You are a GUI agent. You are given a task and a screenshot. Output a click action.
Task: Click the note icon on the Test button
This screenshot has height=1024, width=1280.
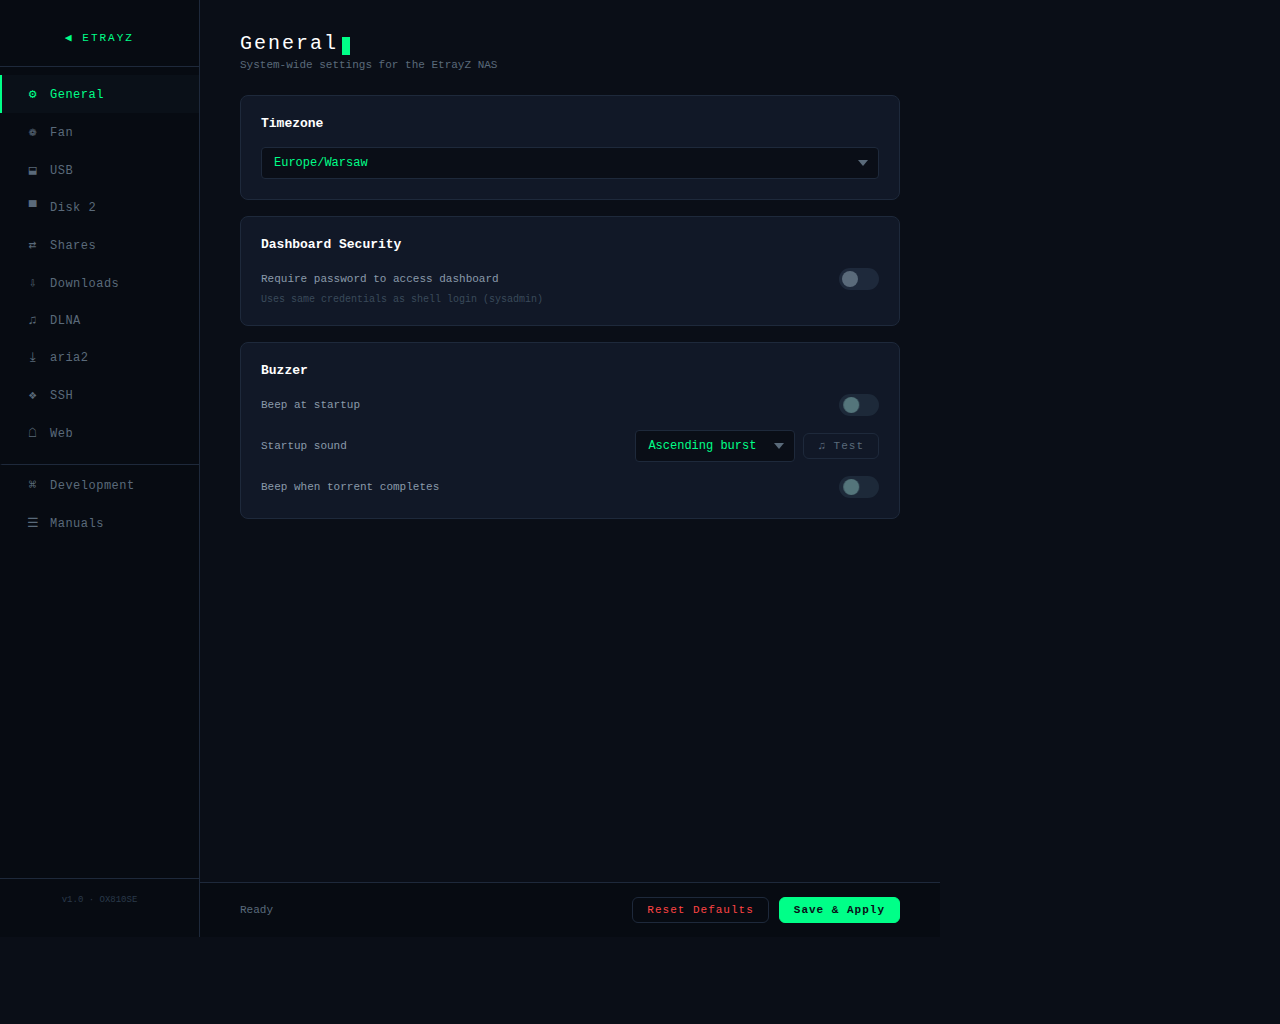click(x=823, y=445)
